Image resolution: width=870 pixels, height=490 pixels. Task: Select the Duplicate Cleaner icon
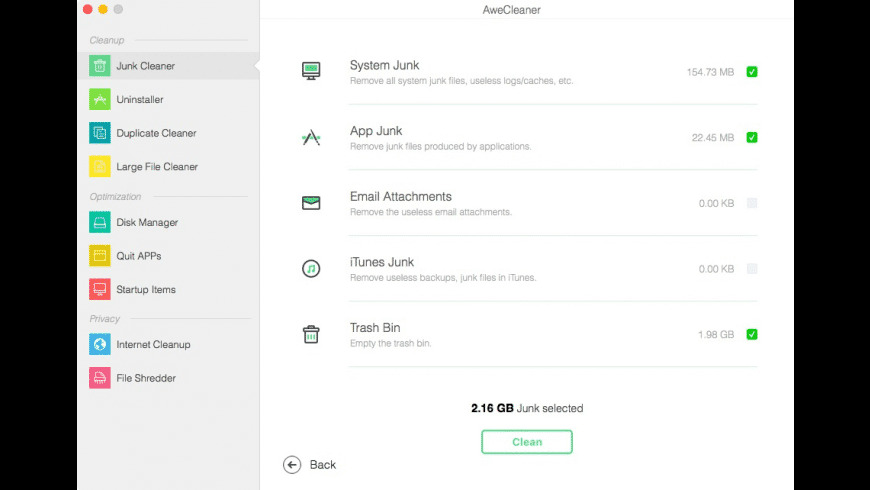click(99, 133)
